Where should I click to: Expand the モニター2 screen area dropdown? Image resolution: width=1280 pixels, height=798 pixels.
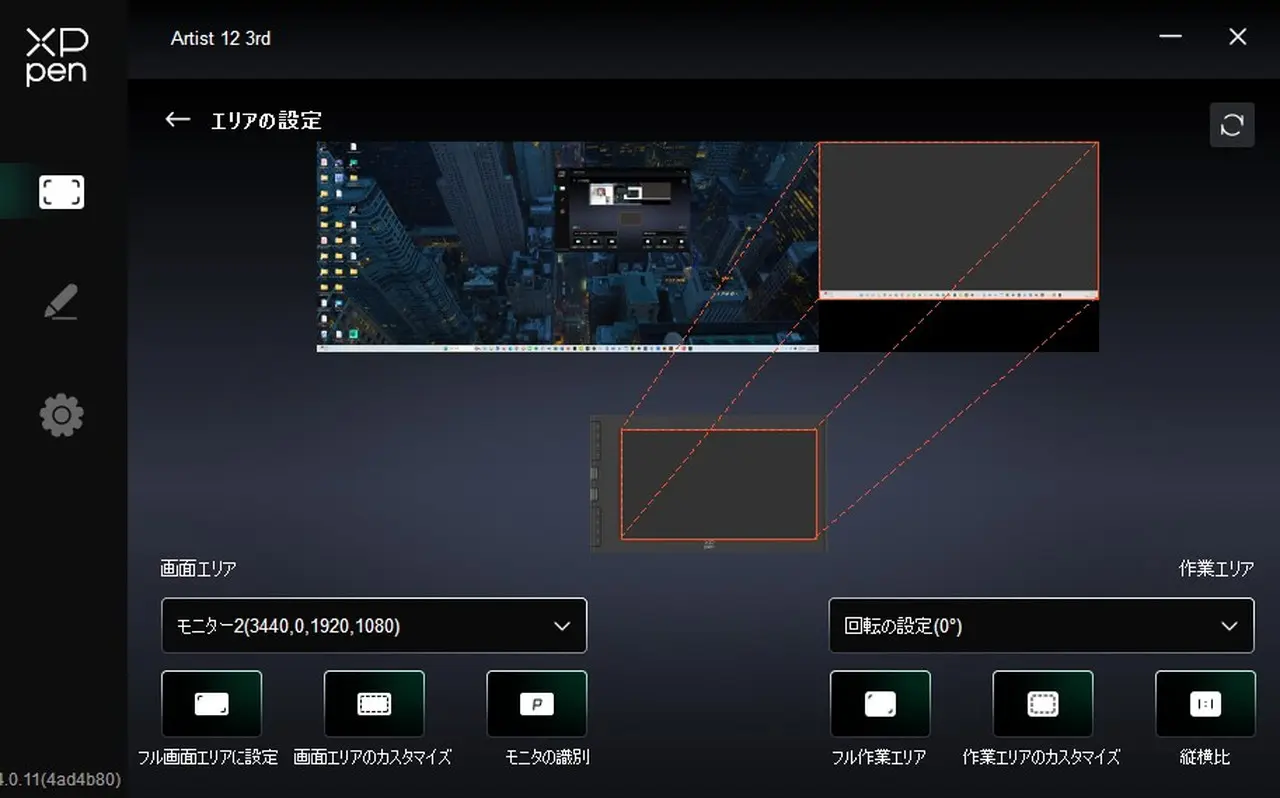click(373, 626)
